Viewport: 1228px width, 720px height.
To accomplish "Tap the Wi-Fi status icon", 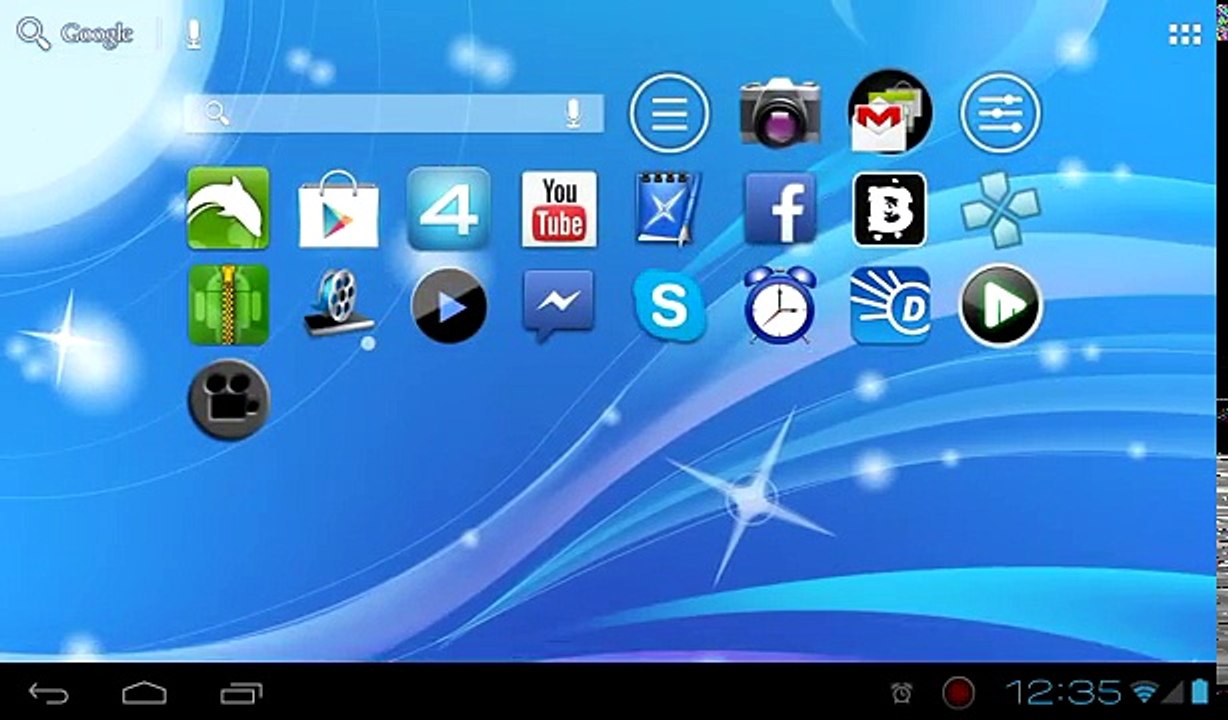I will point(1144,692).
